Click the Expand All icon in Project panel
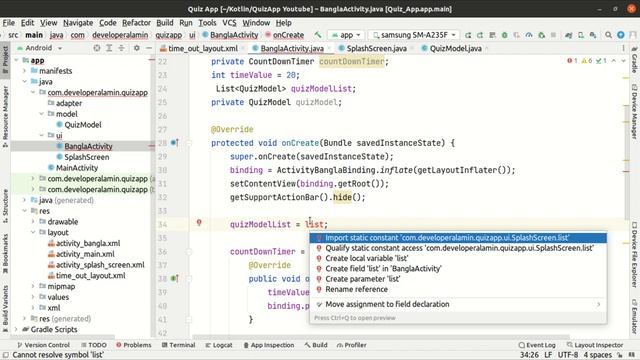This screenshot has height=360, width=640. (x=109, y=48)
